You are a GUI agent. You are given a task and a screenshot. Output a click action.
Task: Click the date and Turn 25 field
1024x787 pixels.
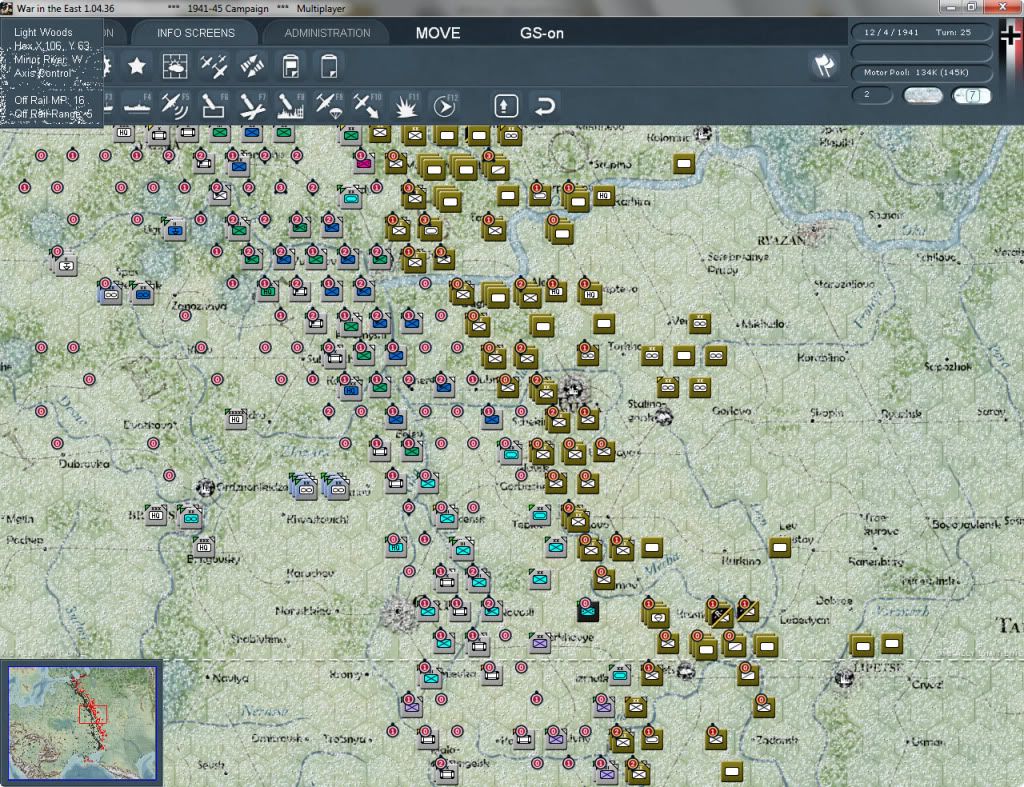click(x=921, y=32)
